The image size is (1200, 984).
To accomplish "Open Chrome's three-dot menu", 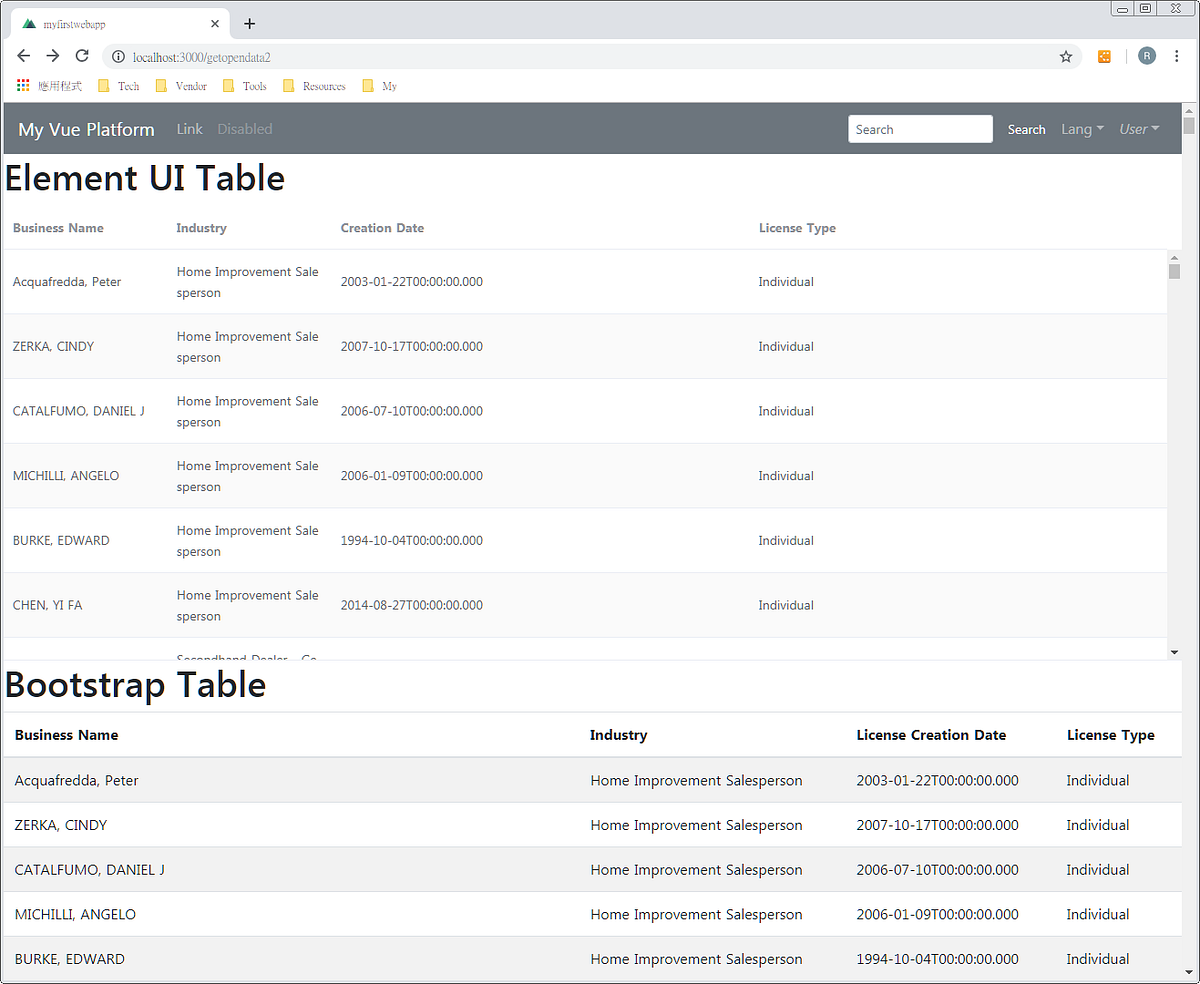I will (x=1177, y=56).
